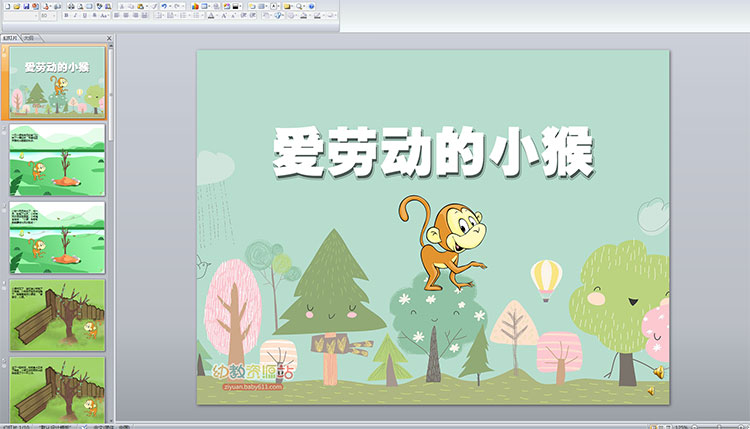Switch to the Slides tab in the left pane
Viewport: 750px width, 429px height.
coord(10,38)
